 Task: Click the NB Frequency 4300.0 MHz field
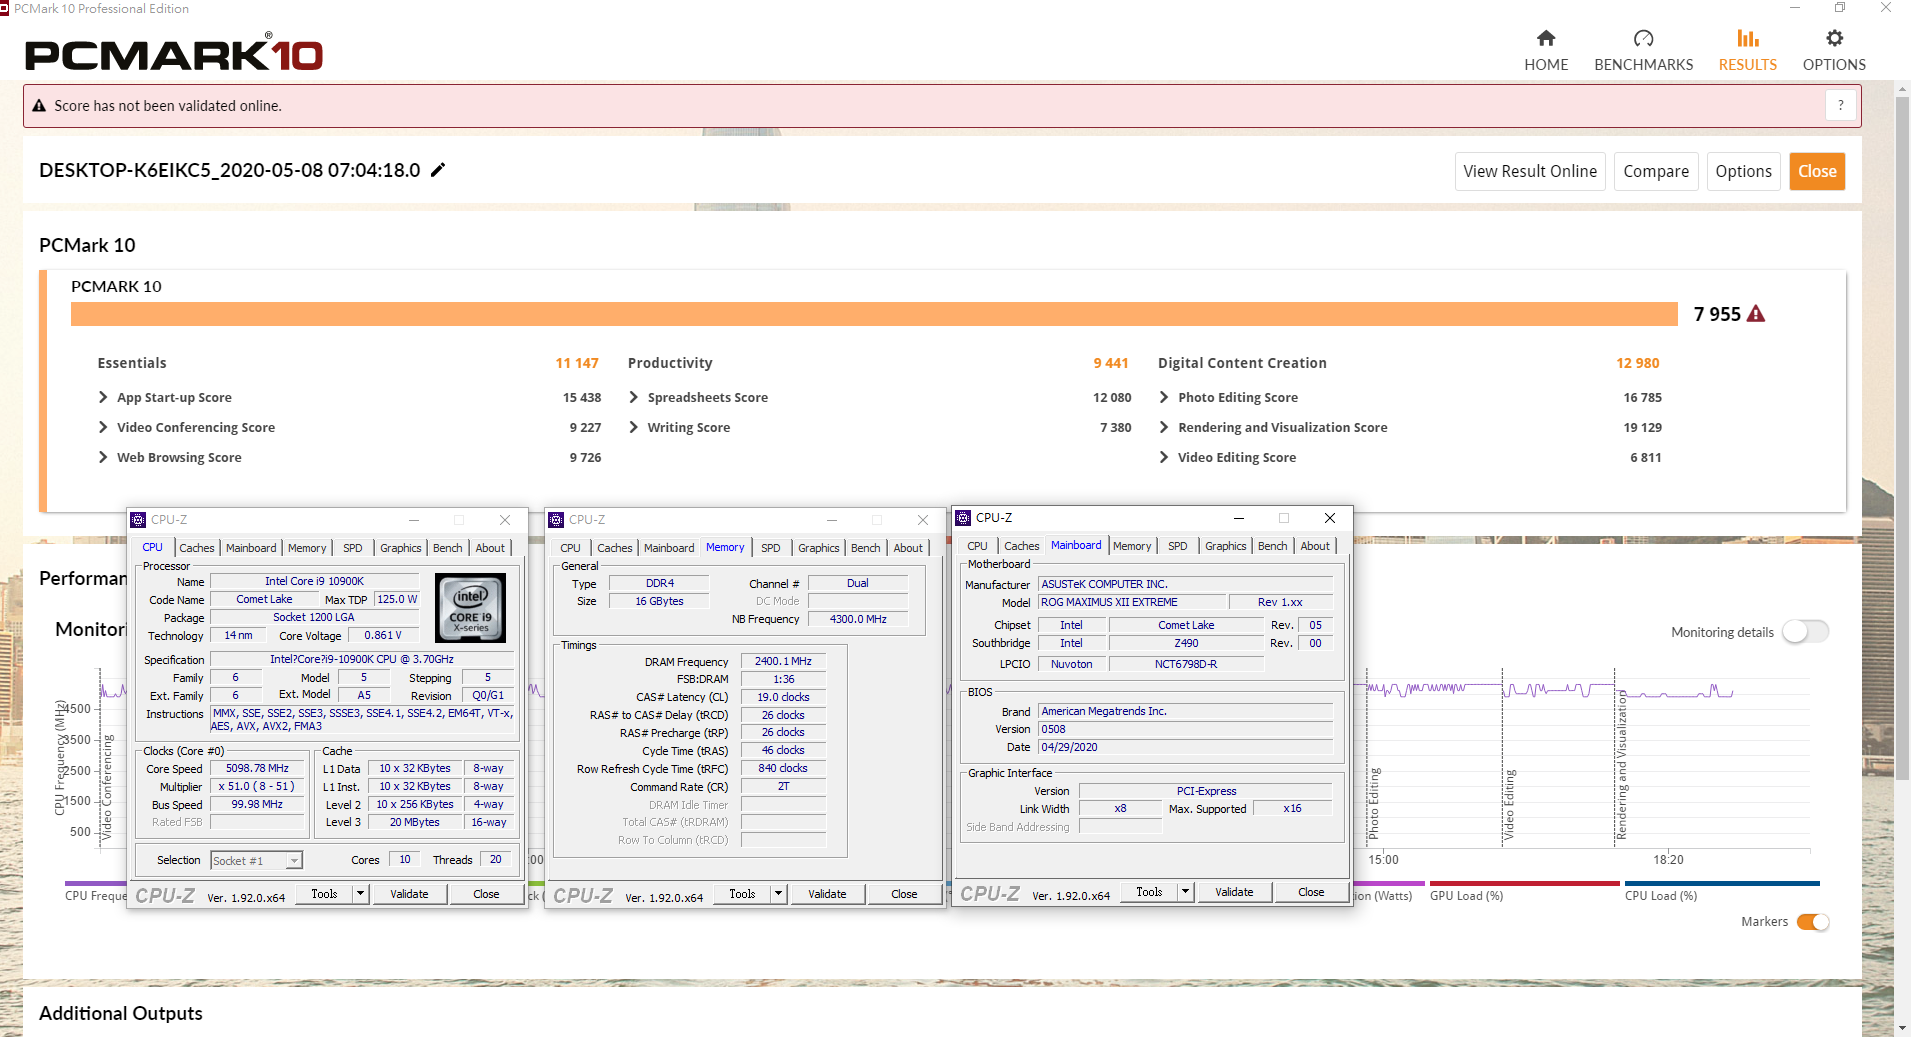857,619
